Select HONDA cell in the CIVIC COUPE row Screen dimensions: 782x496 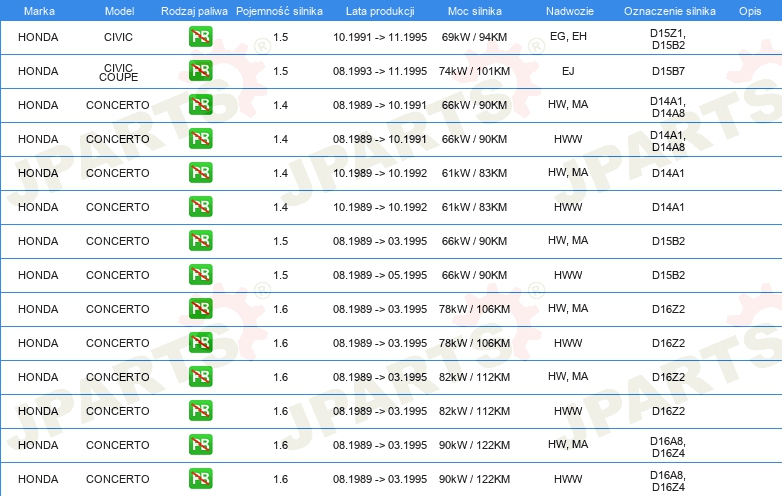[38, 71]
